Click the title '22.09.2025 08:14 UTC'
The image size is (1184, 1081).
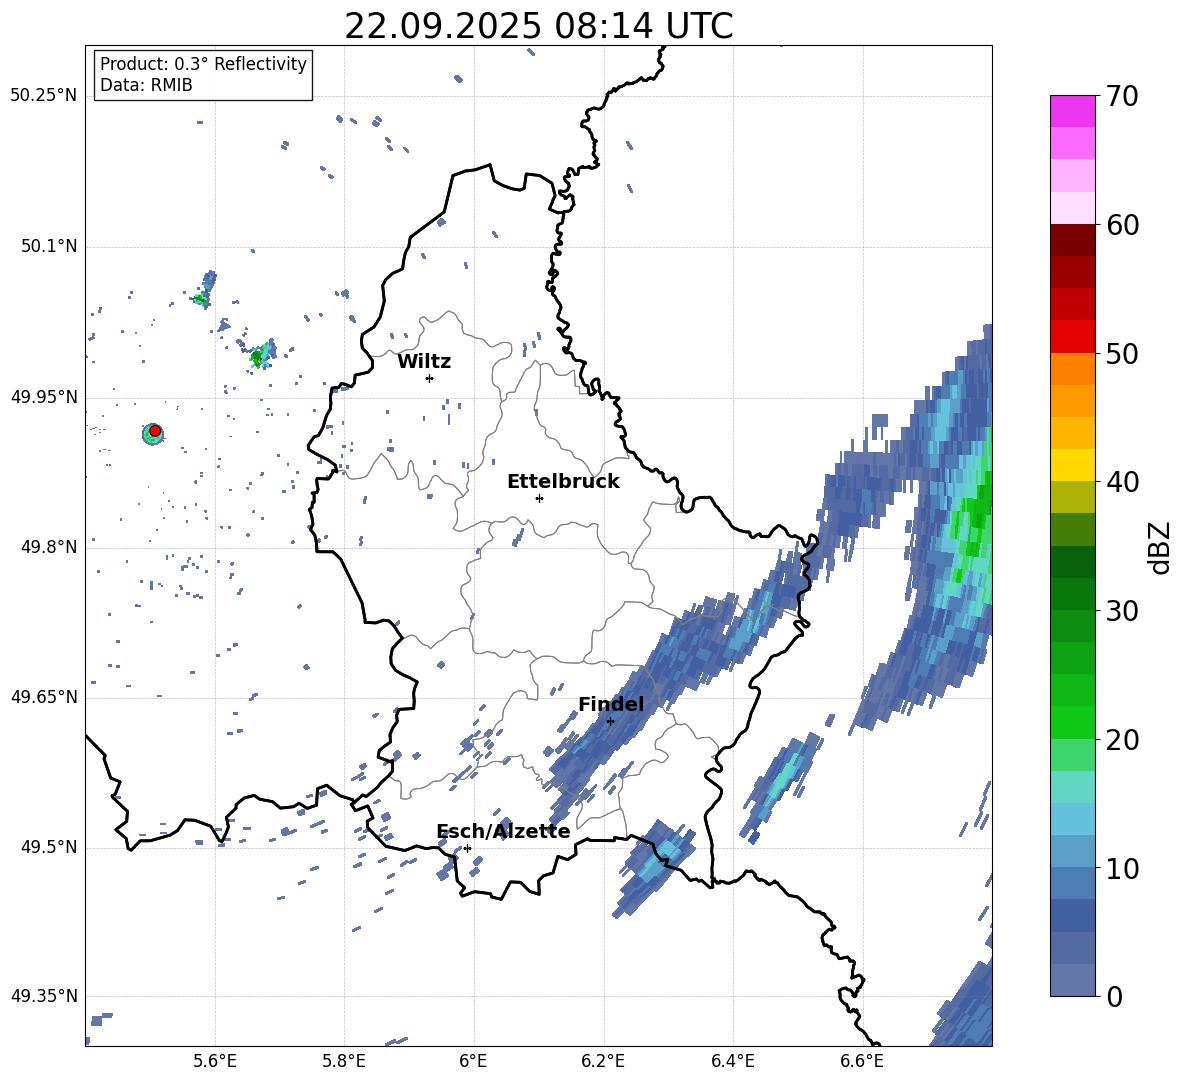(x=538, y=26)
